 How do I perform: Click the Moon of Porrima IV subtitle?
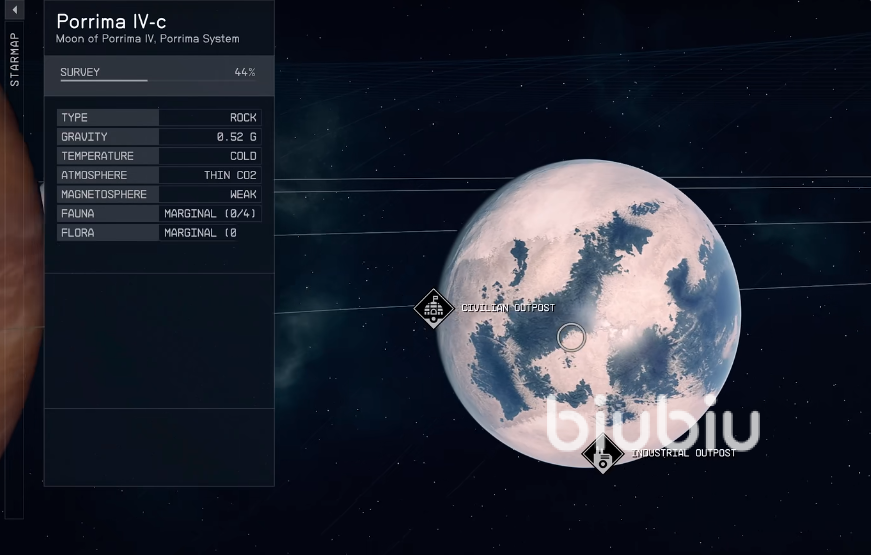(147, 40)
